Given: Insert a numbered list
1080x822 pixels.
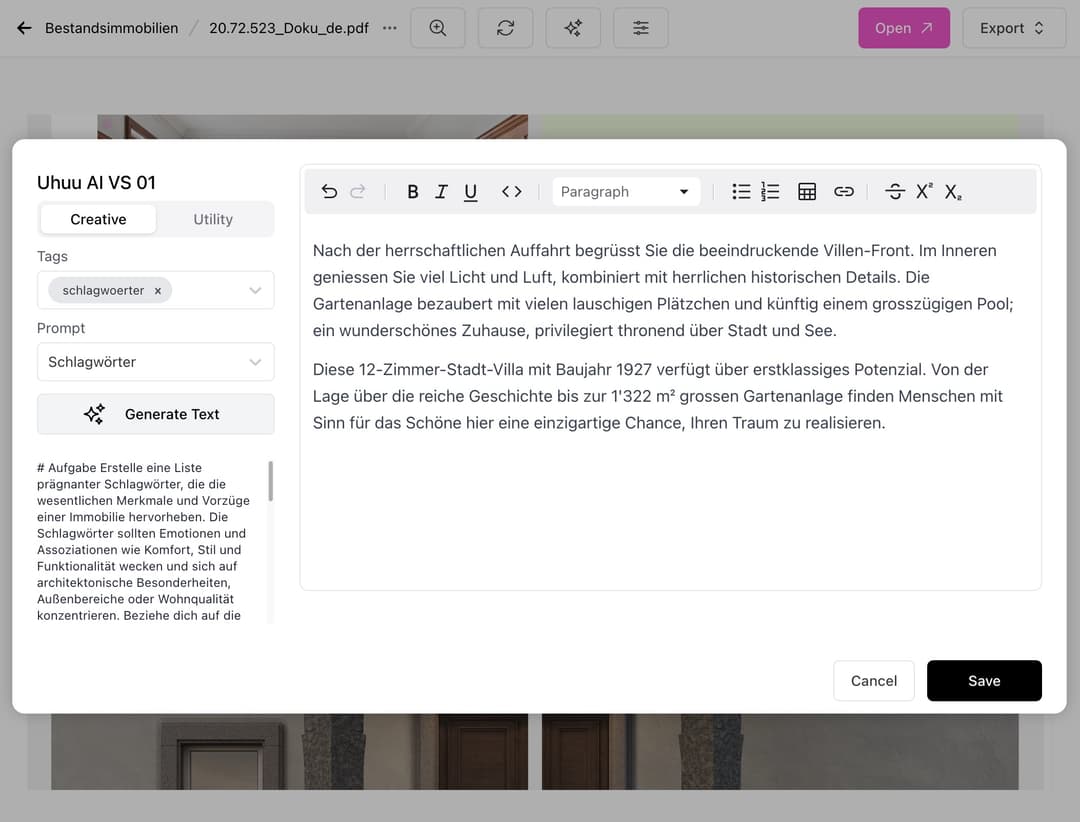Looking at the screenshot, I should [770, 192].
